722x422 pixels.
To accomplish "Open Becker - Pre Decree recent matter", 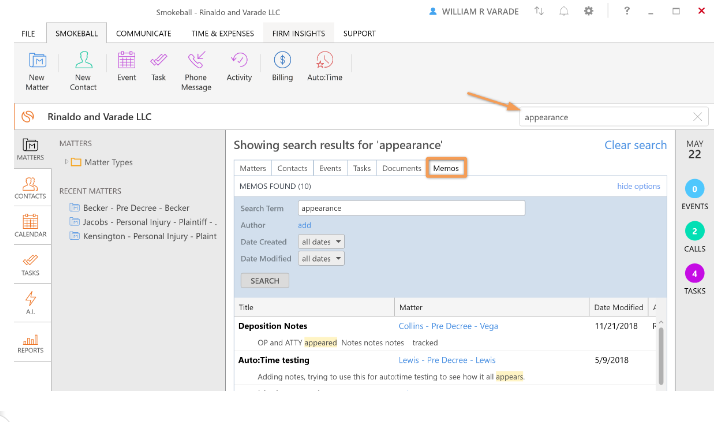I will [136, 208].
